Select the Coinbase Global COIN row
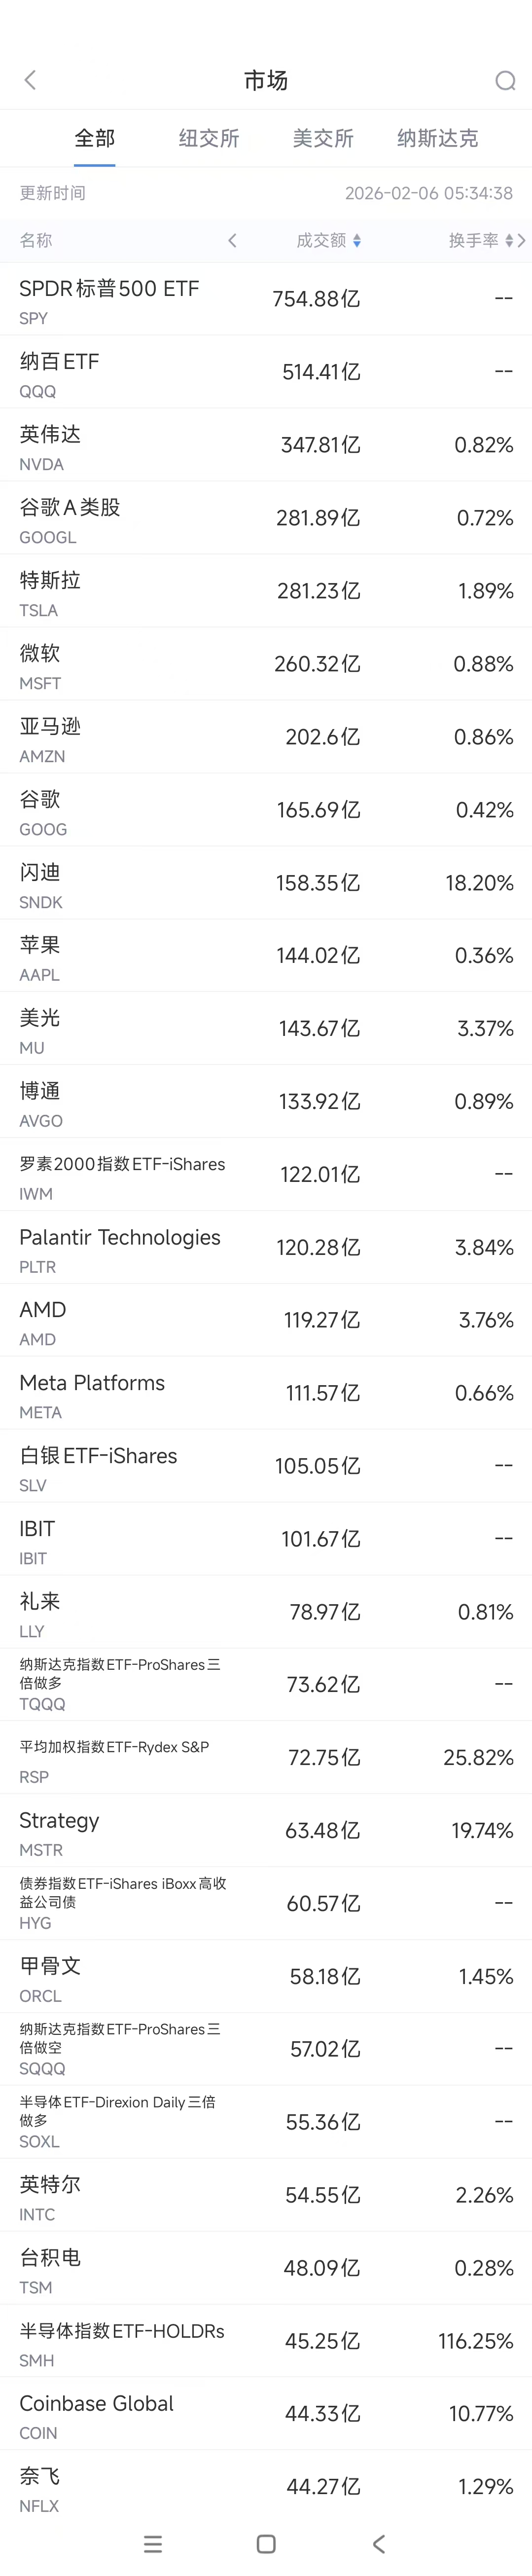Viewport: 532px width, 2576px height. (x=266, y=2413)
